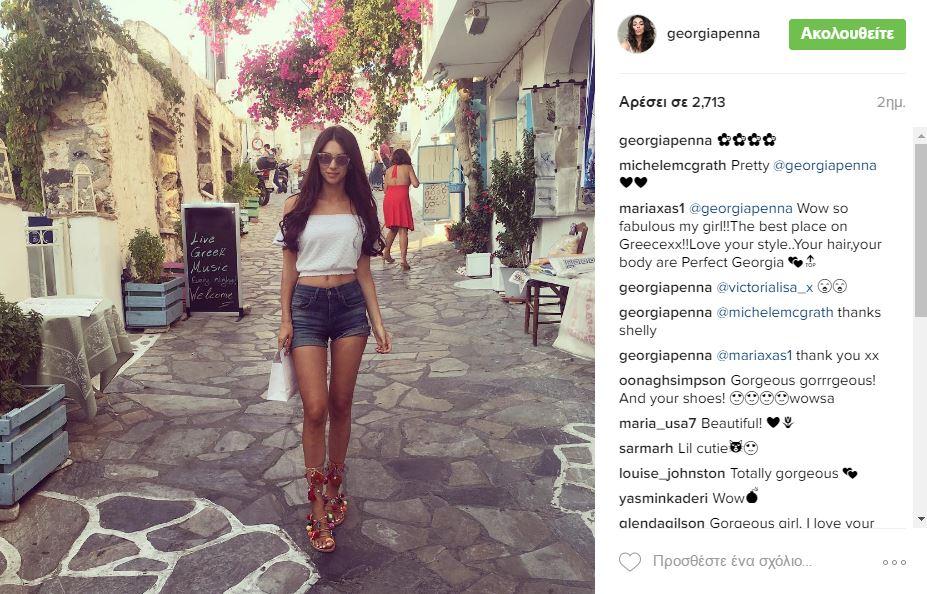The image size is (927, 594).
Task: Click the @victorialisa_x mention
Action: [764, 288]
